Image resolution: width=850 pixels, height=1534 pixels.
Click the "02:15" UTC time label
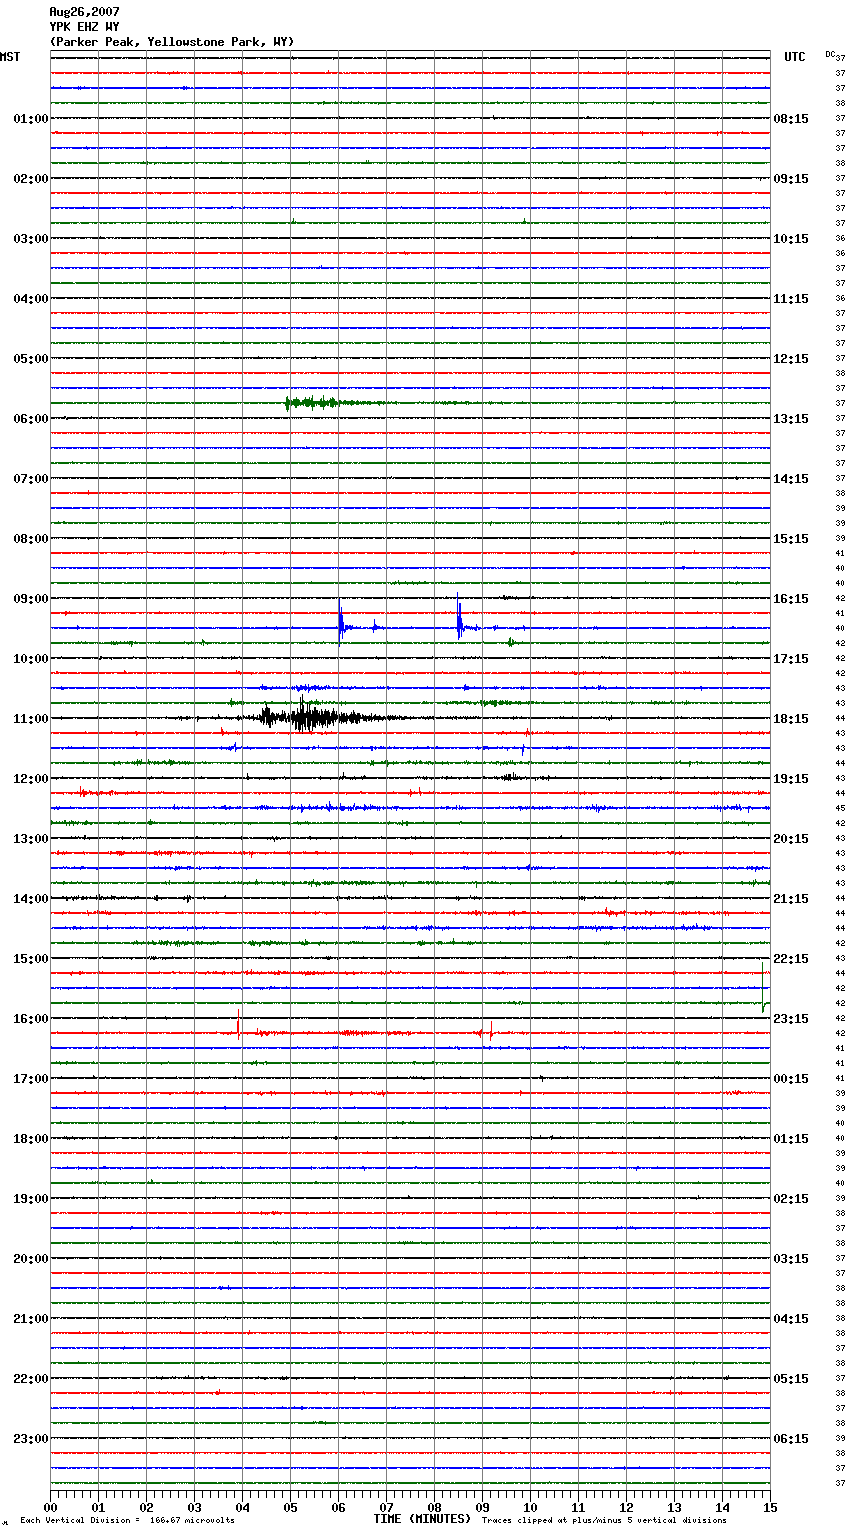point(791,1199)
